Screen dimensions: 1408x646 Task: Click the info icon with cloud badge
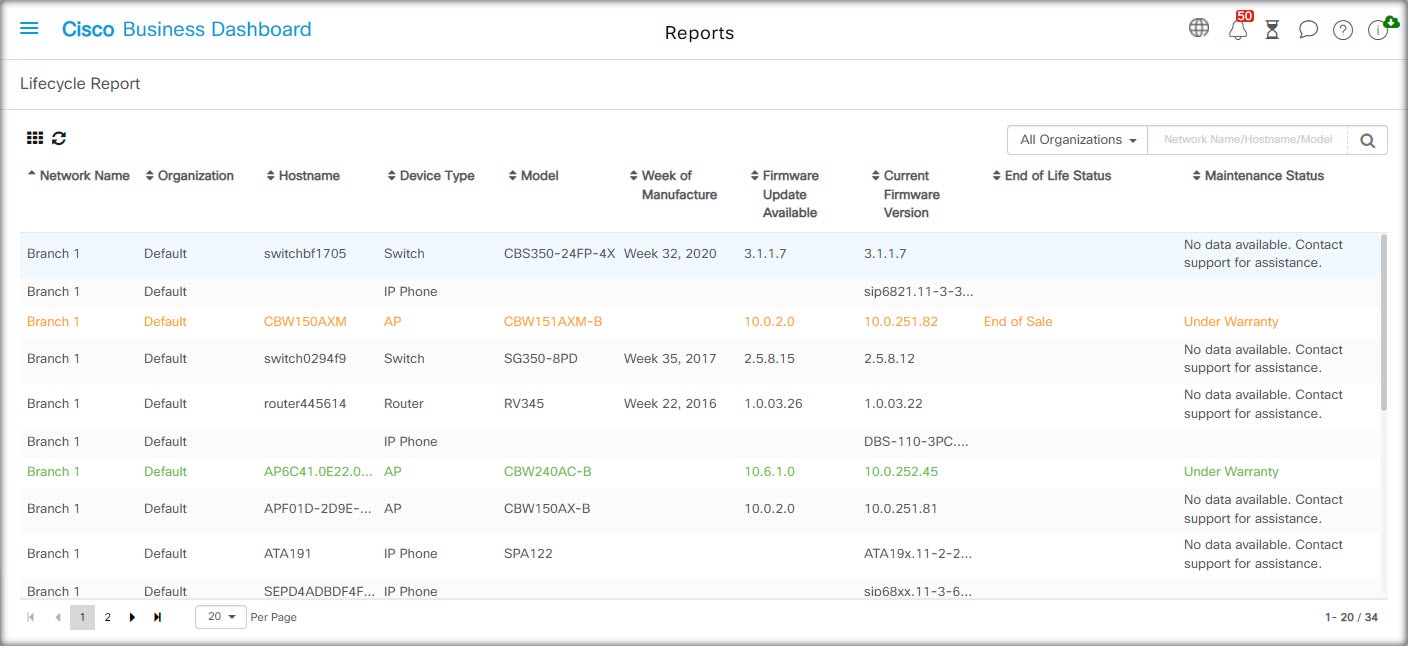1378,30
